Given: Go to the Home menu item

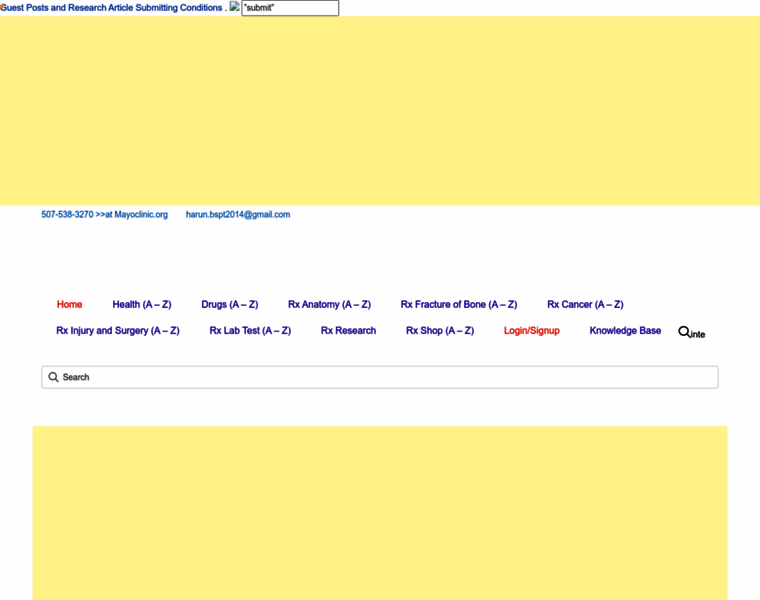Looking at the screenshot, I should tap(69, 304).
